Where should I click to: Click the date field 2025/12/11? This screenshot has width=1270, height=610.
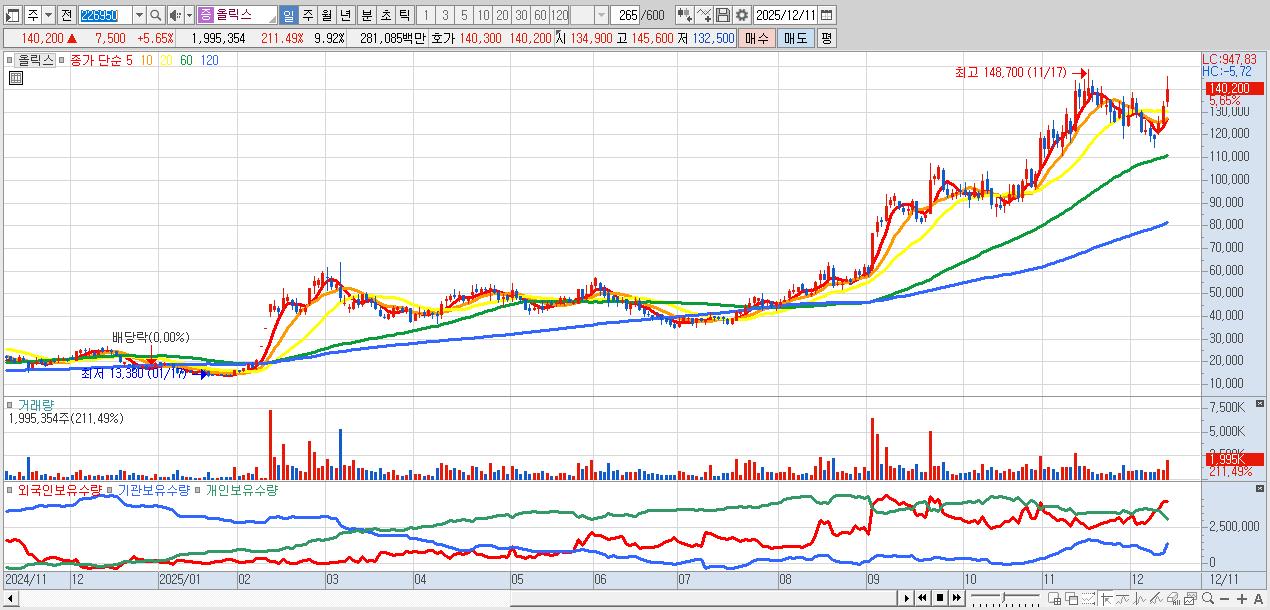(x=786, y=15)
